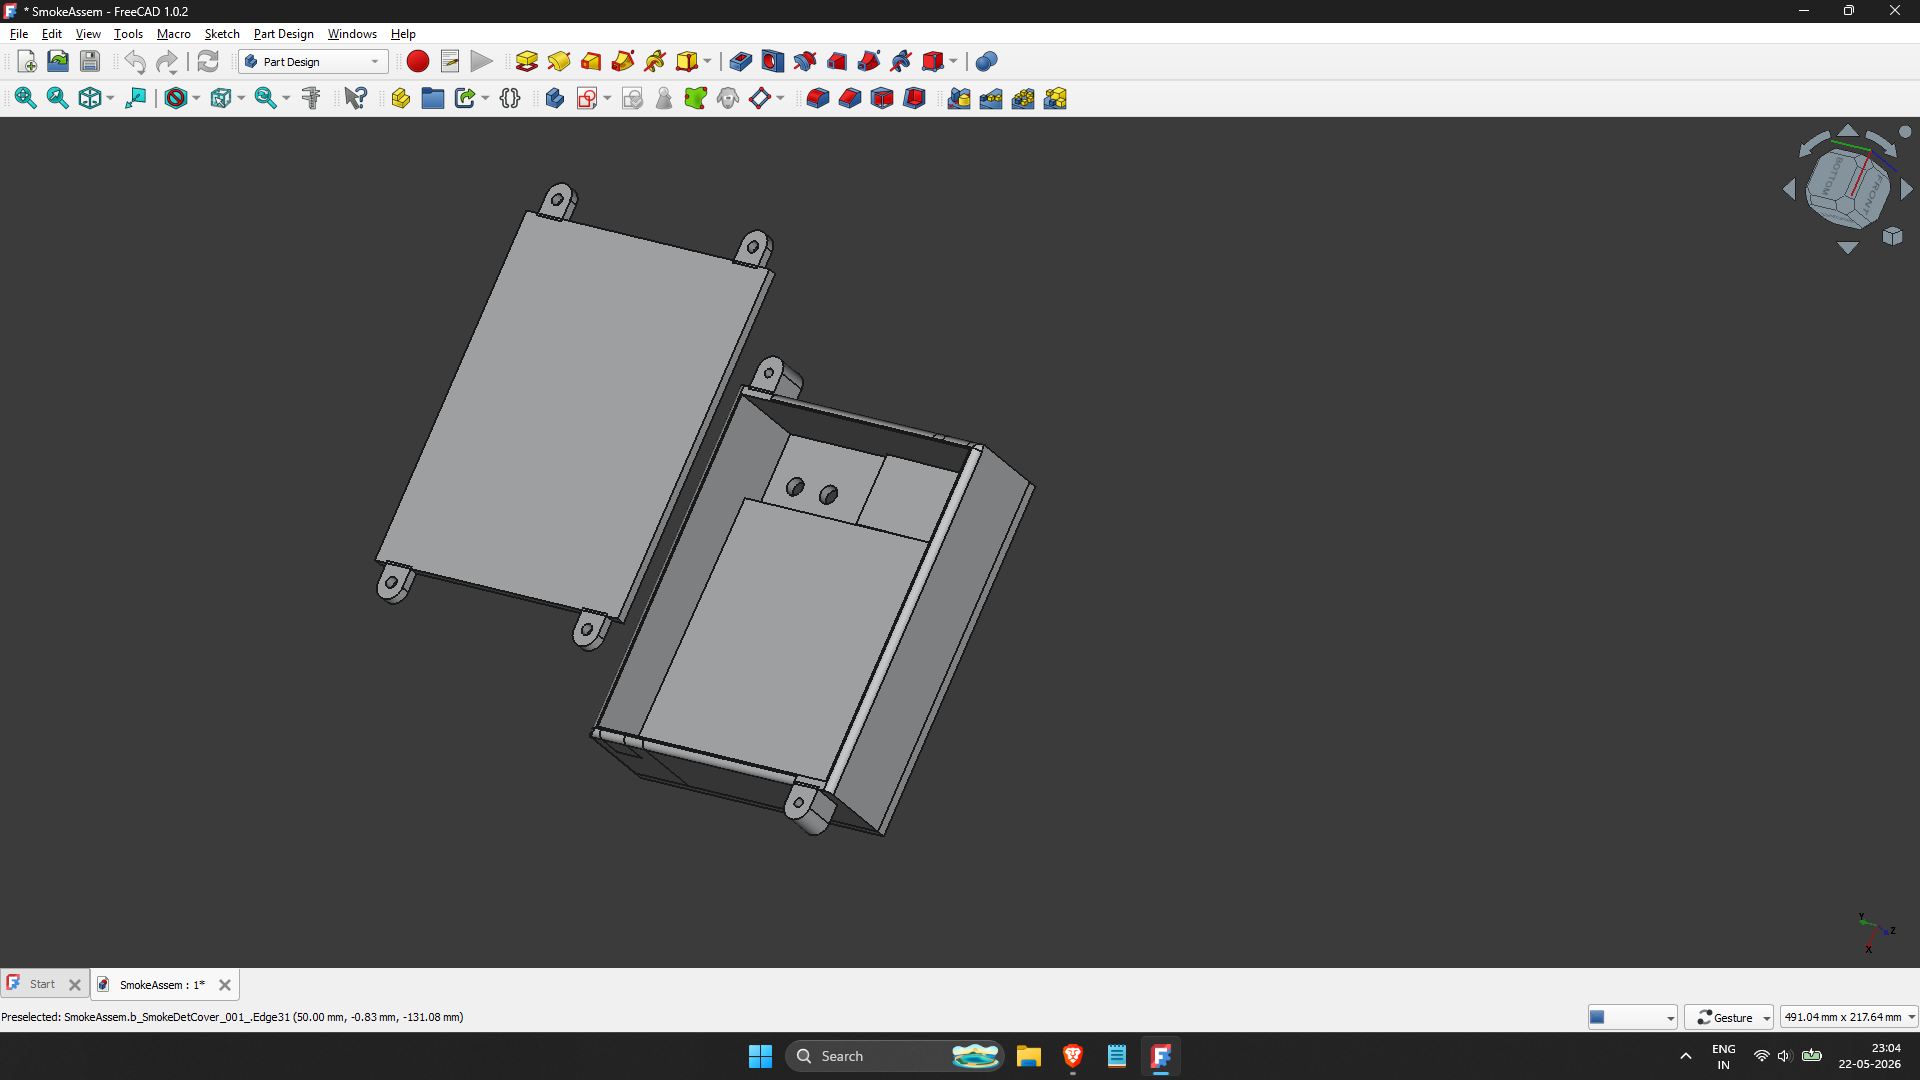Click the taskbar Search box
1920x1080 pixels.
[x=894, y=1056]
